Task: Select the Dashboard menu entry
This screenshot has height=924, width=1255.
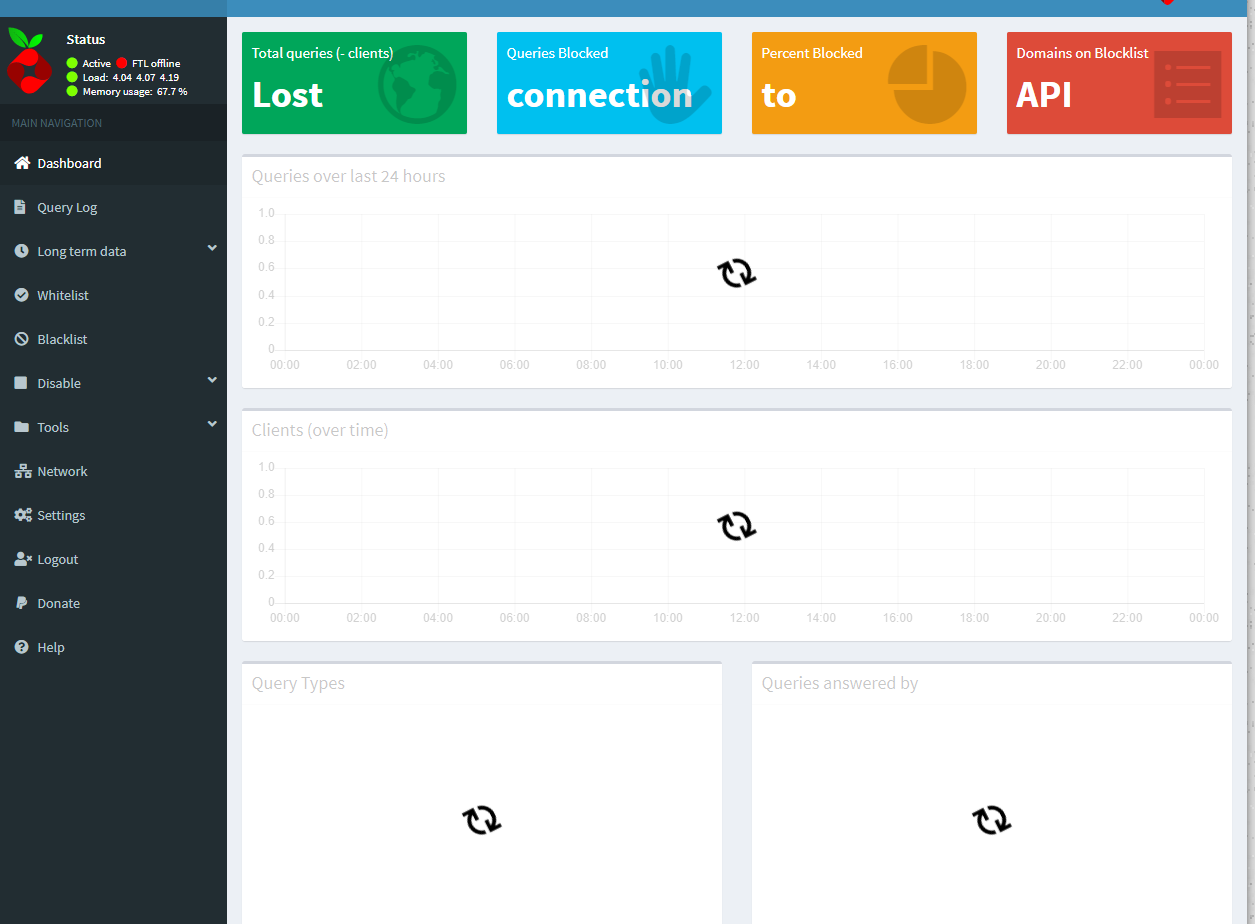Action: [x=68, y=163]
